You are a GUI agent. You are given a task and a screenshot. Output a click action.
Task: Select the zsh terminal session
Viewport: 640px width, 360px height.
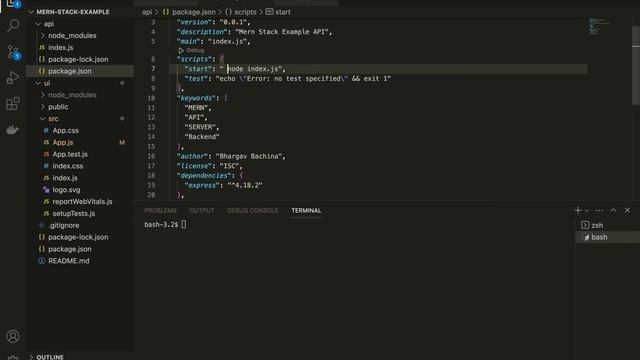[x=608, y=225]
